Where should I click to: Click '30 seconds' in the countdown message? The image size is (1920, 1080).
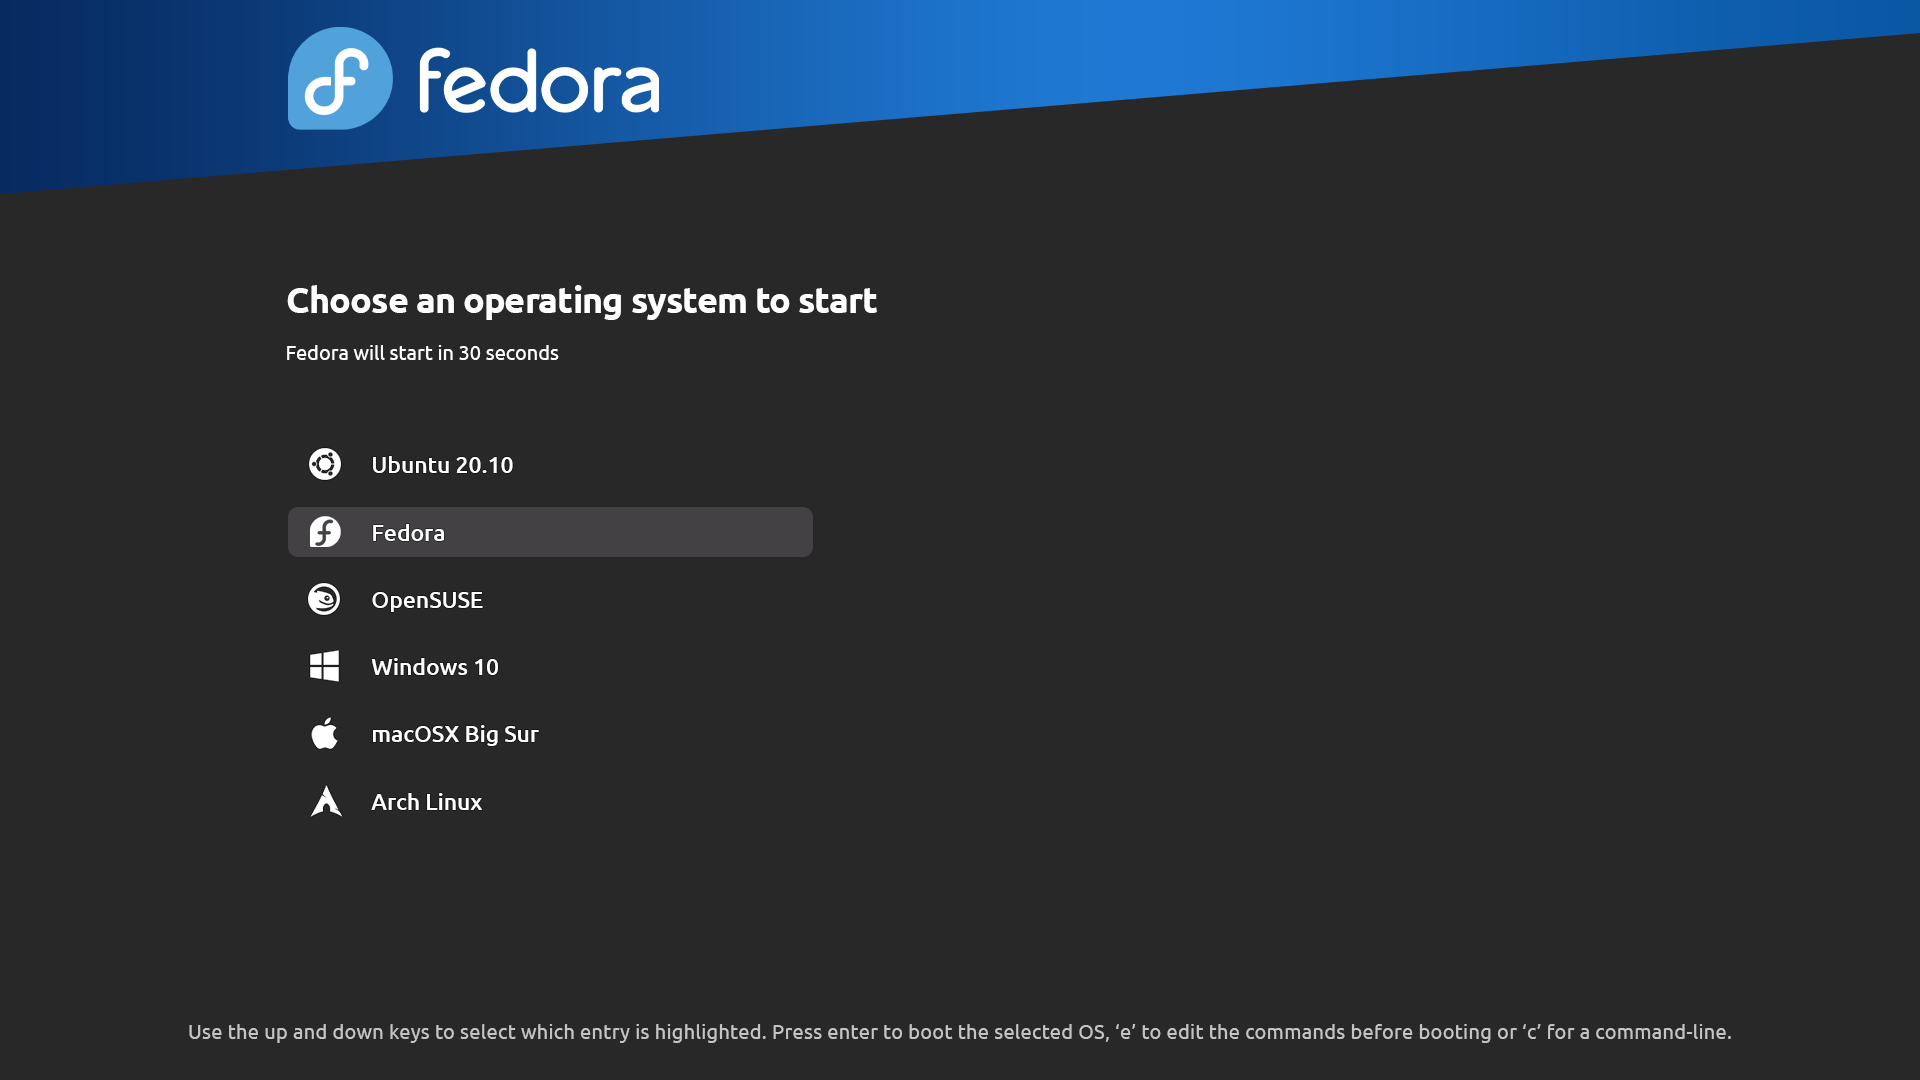tap(508, 353)
